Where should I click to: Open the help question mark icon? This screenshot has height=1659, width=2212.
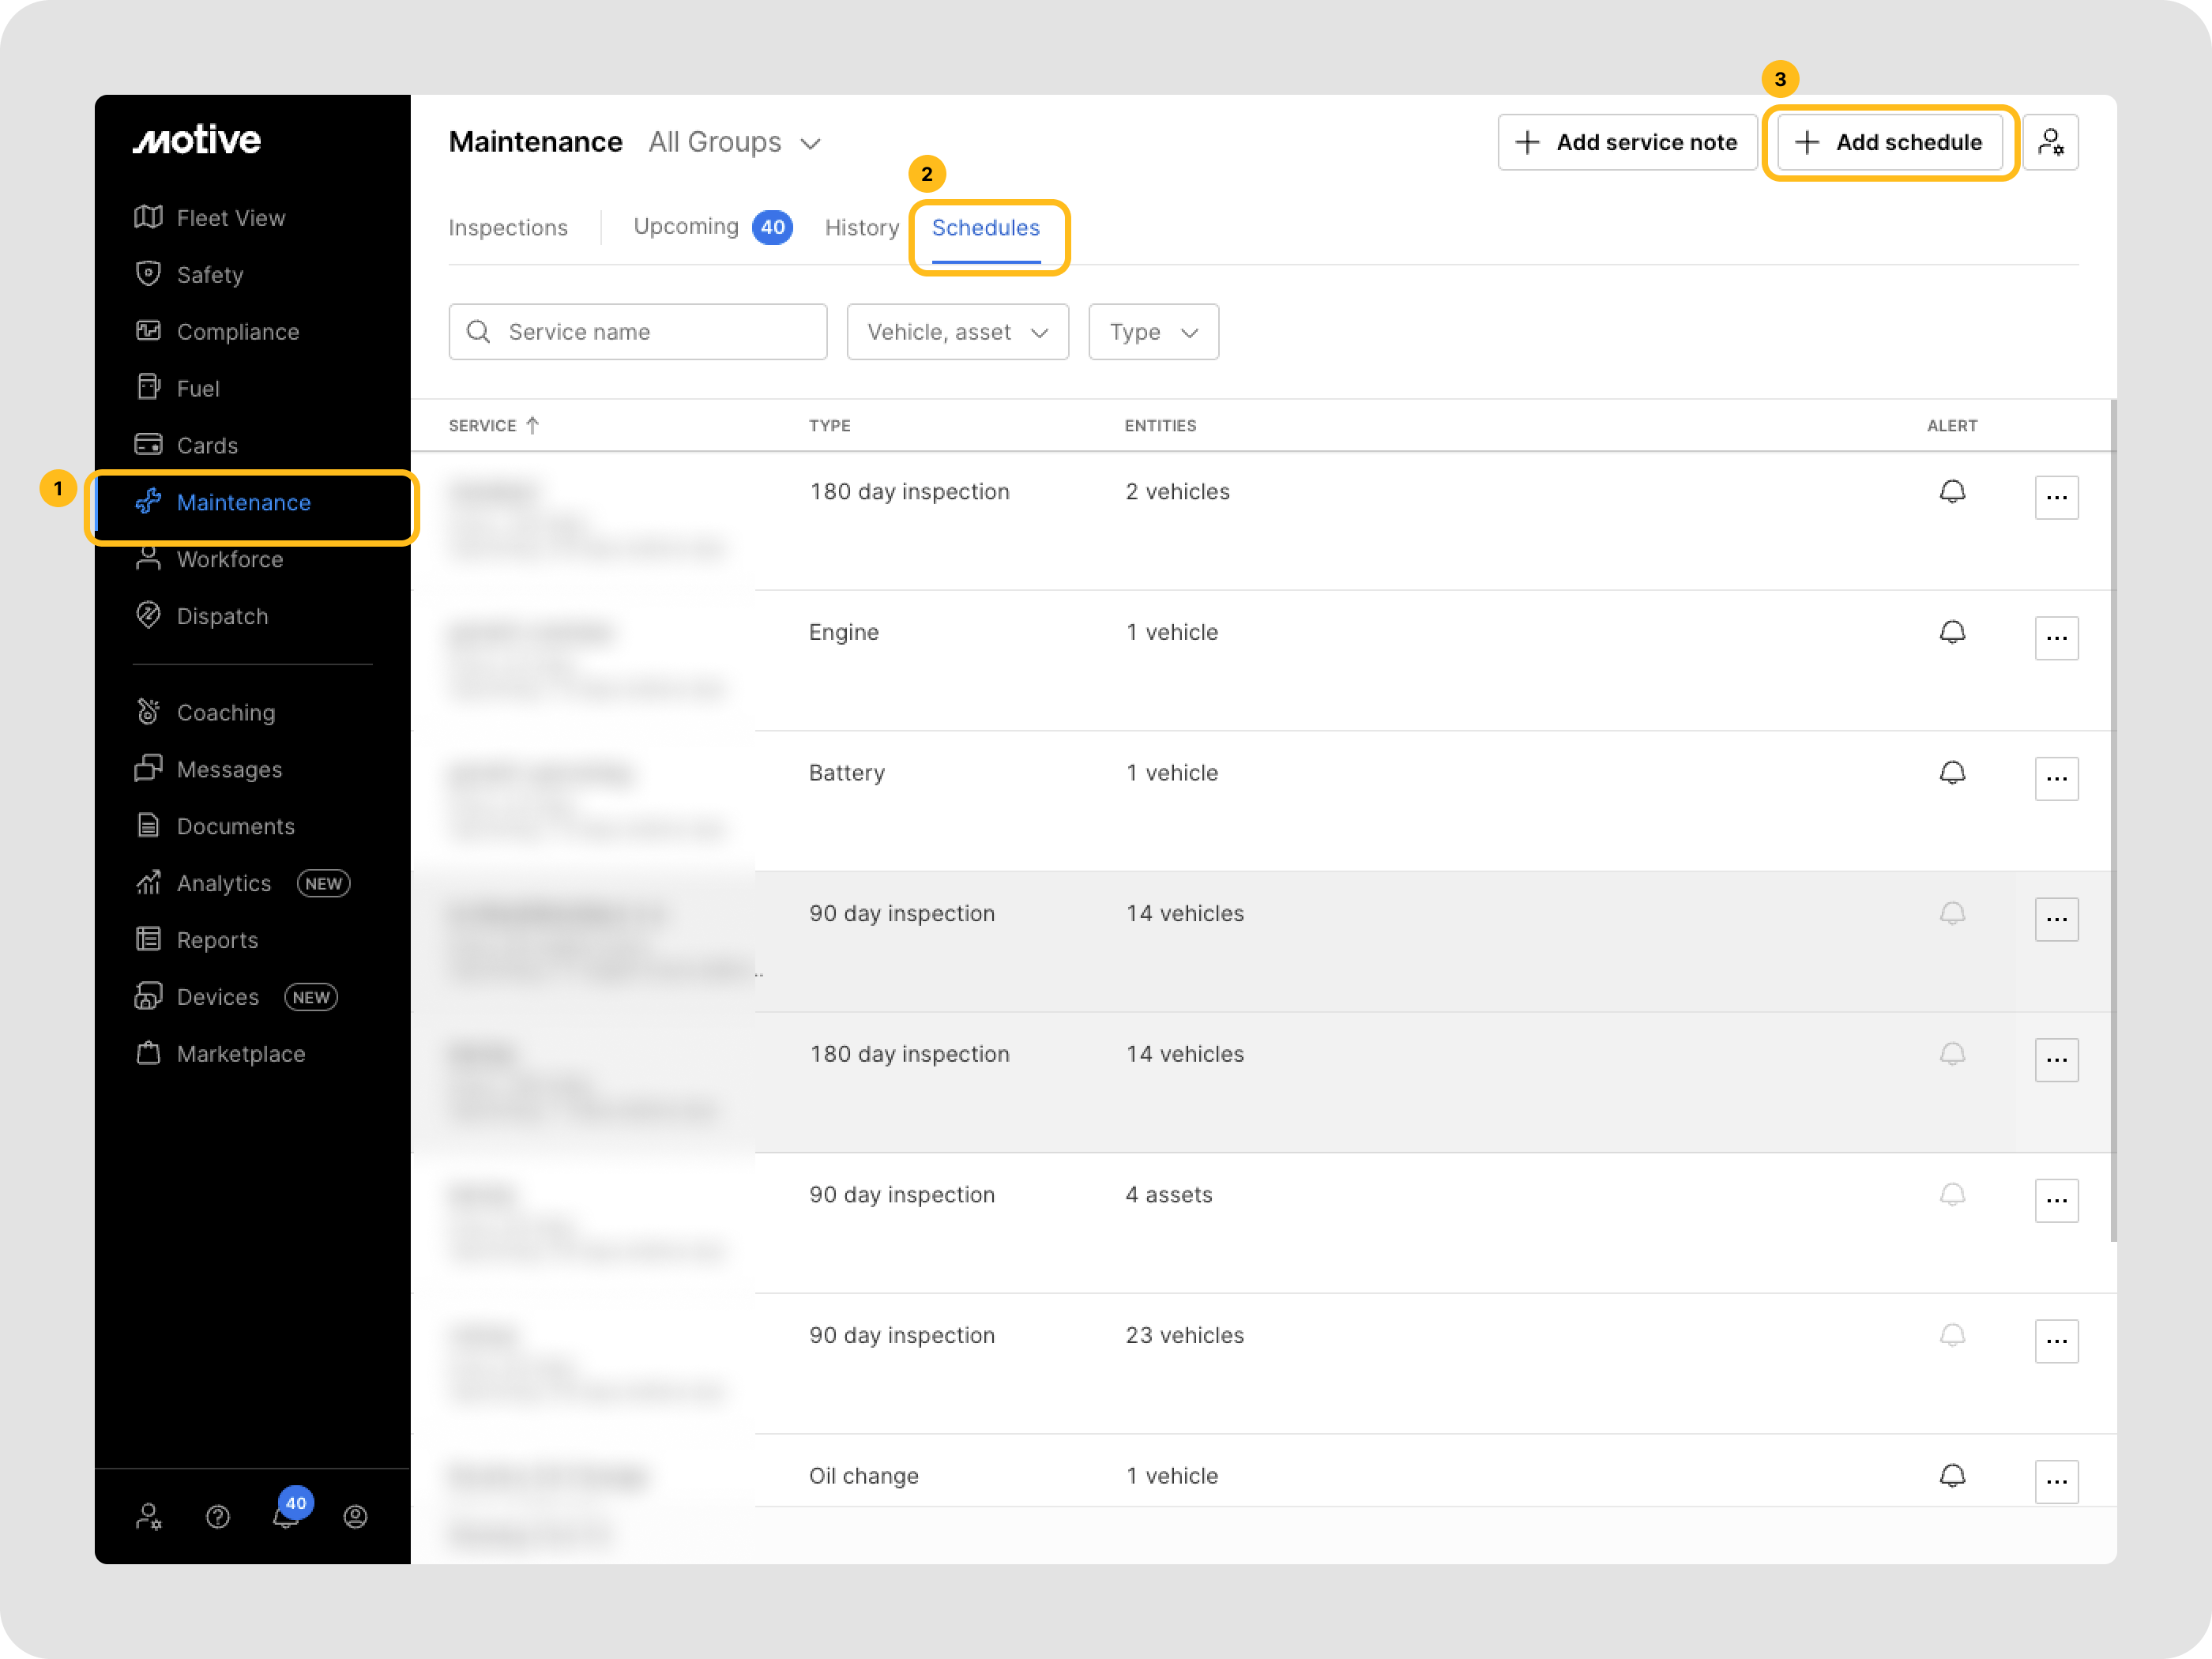tap(218, 1517)
